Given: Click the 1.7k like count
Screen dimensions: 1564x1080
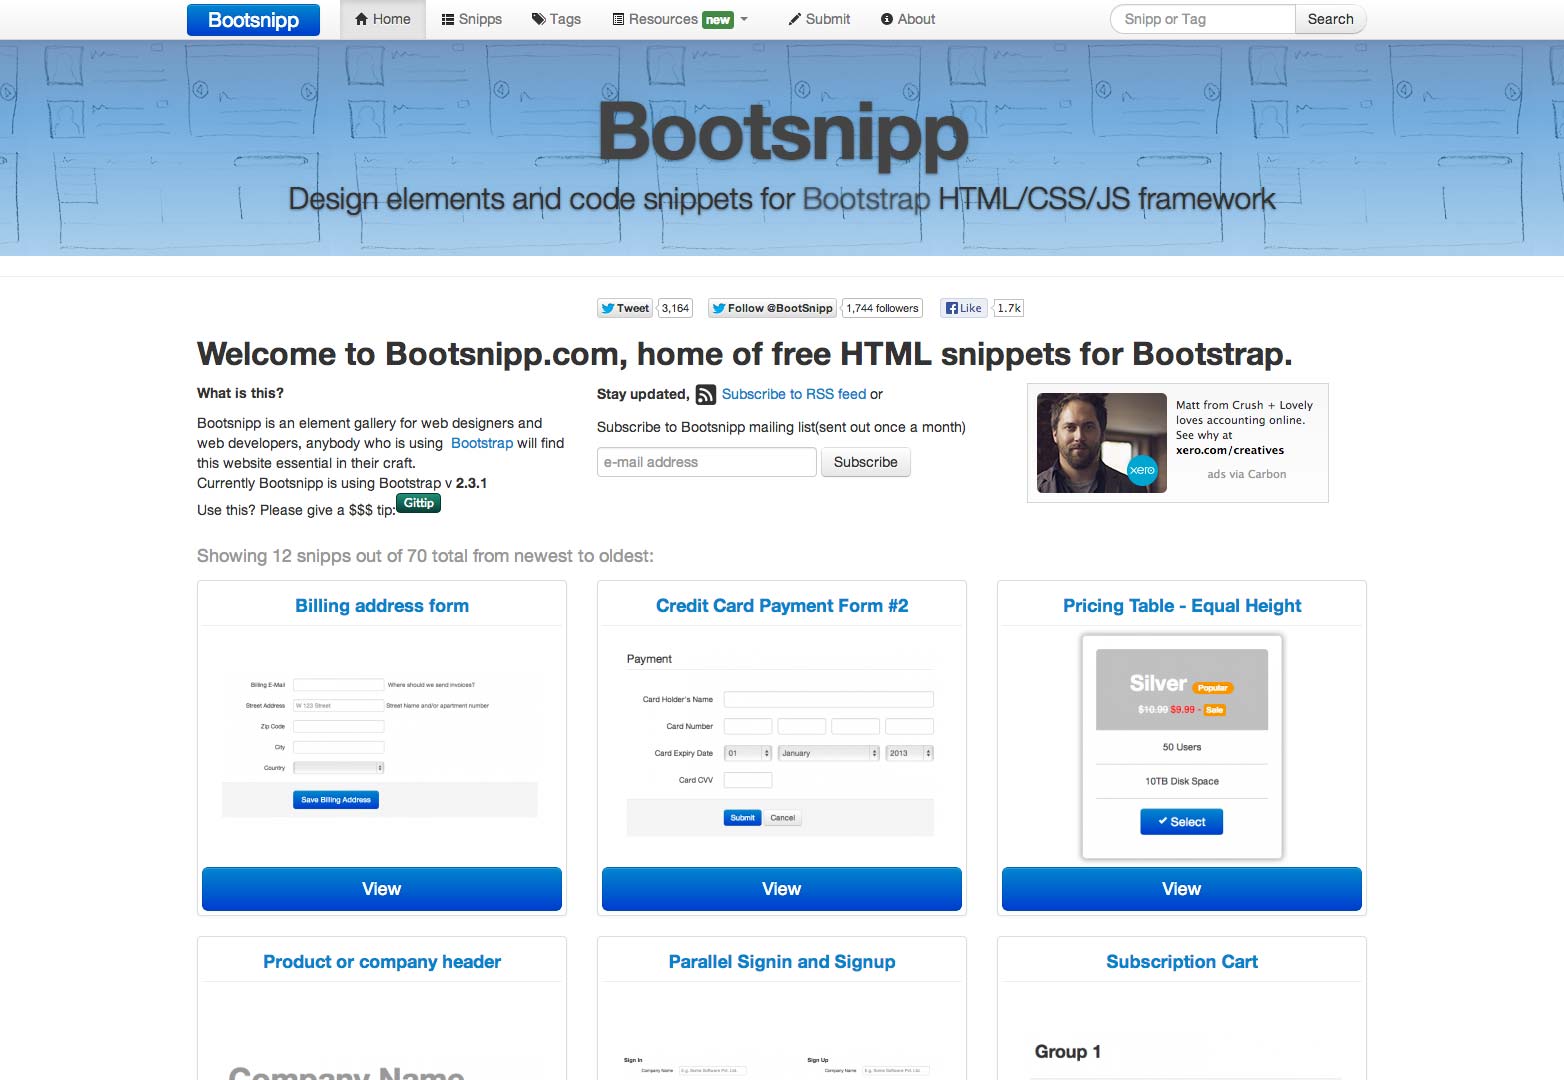Looking at the screenshot, I should pyautogui.click(x=1009, y=308).
